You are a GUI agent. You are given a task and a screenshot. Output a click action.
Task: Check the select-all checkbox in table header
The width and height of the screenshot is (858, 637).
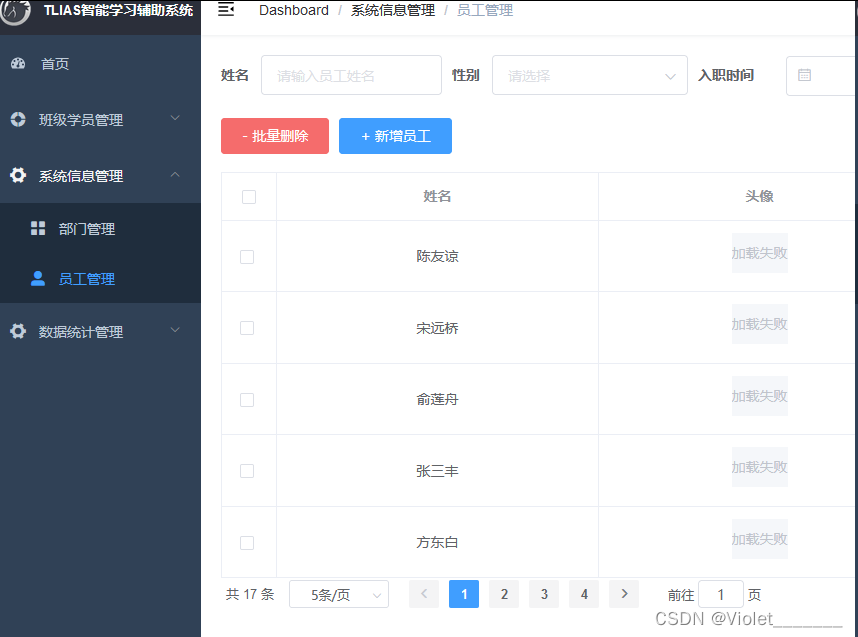[248, 197]
